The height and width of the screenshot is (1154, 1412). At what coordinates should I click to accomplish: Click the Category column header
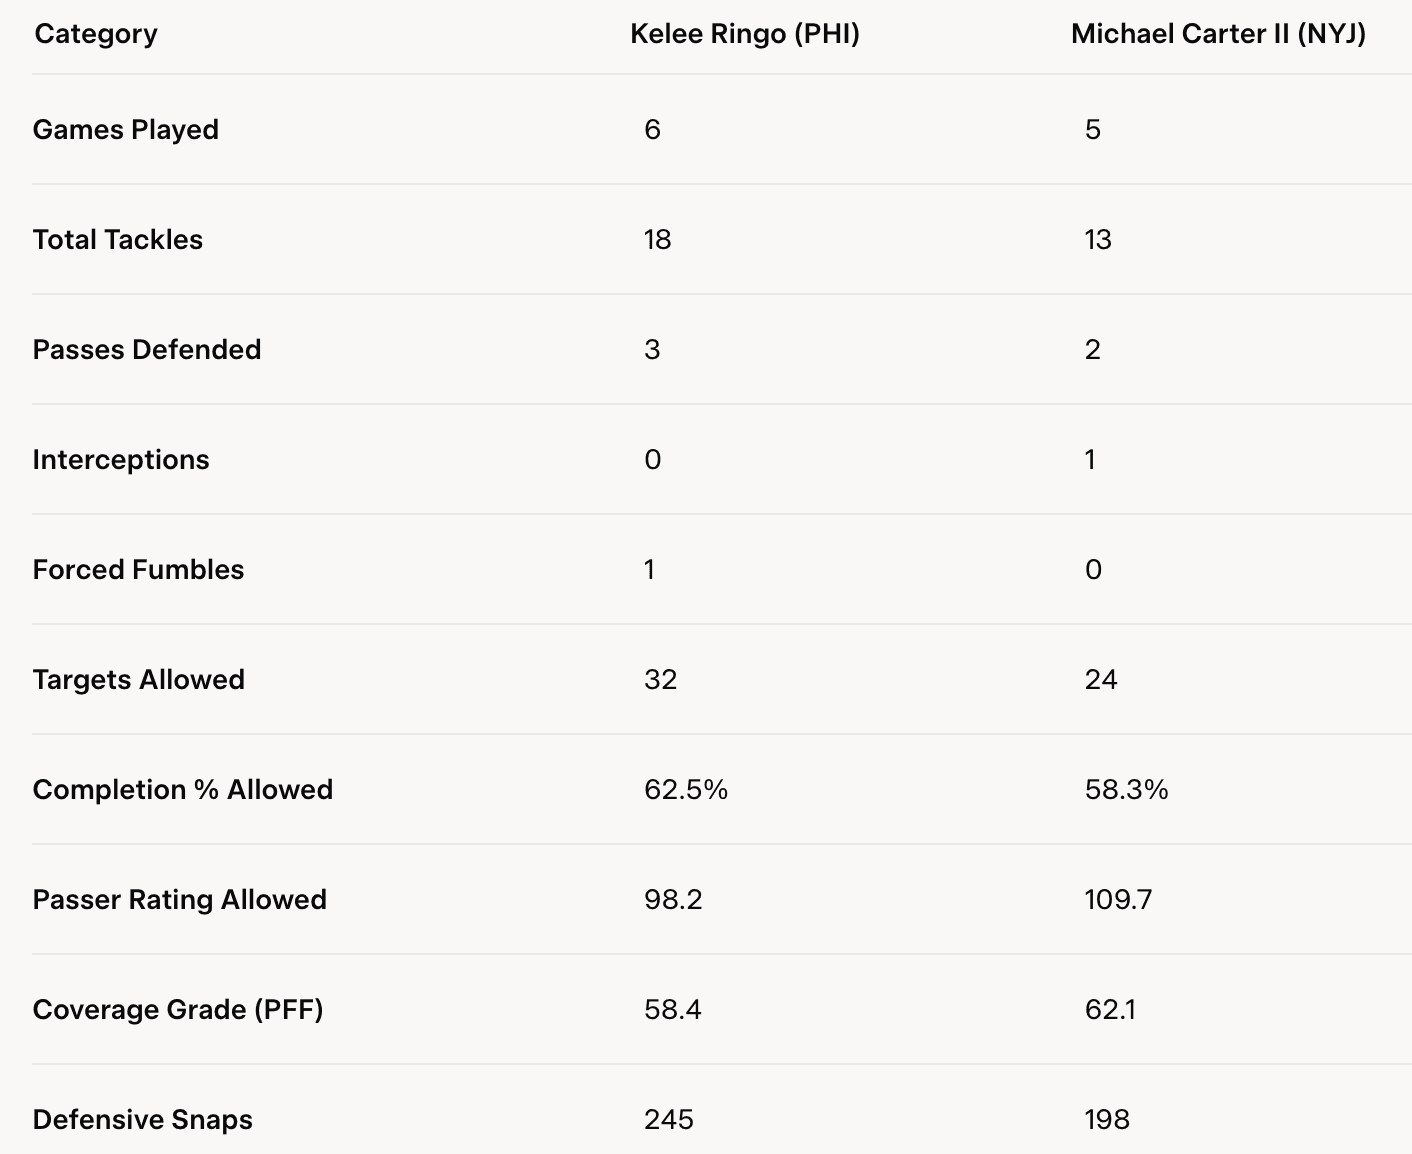coord(96,34)
